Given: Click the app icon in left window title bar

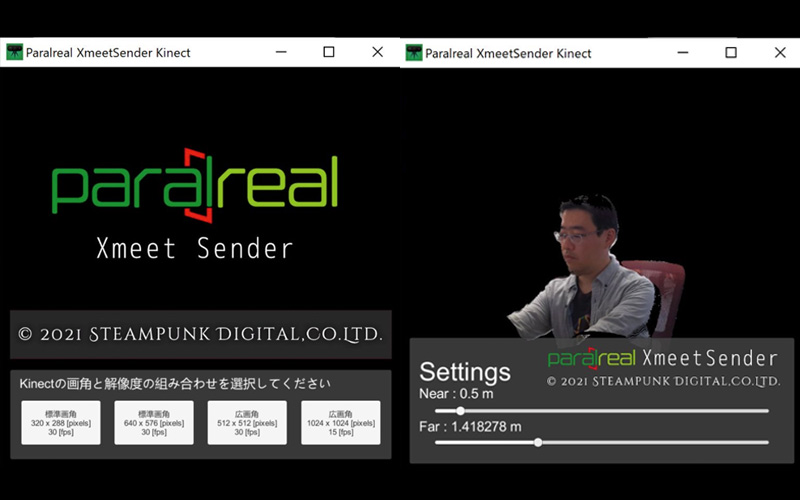Looking at the screenshot, I should [x=14, y=52].
